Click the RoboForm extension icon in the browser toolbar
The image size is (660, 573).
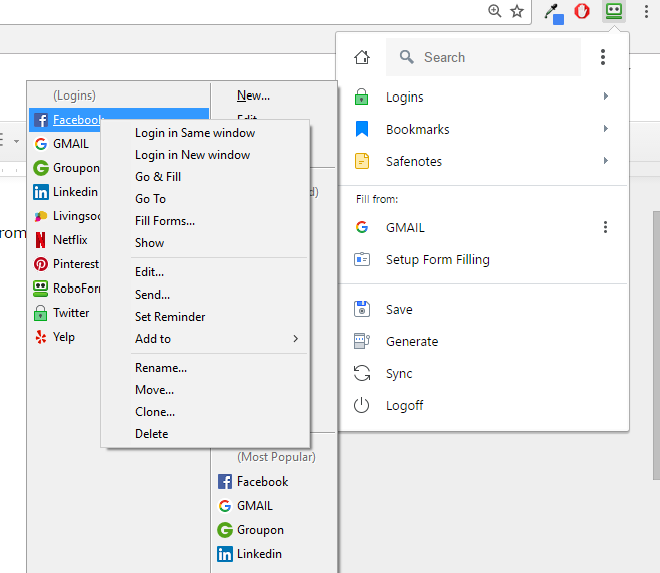click(614, 11)
